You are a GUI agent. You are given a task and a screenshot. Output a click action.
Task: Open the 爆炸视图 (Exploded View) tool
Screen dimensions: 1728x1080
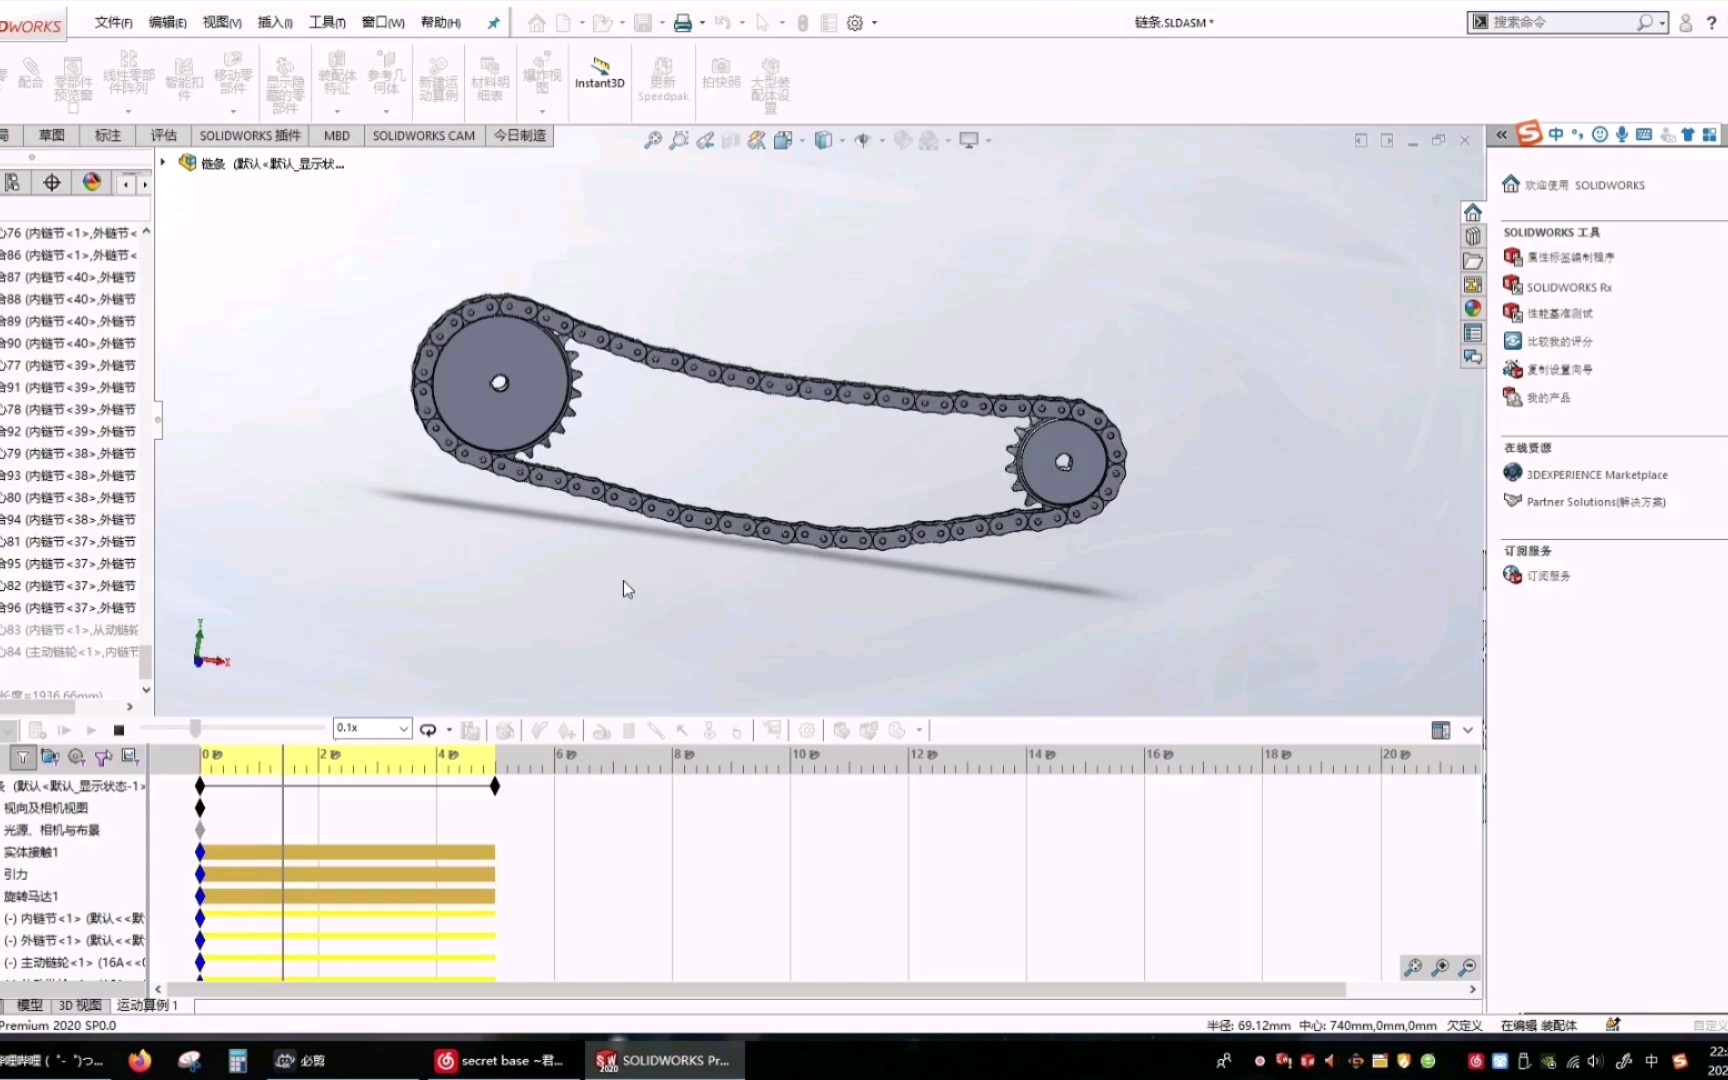point(540,78)
